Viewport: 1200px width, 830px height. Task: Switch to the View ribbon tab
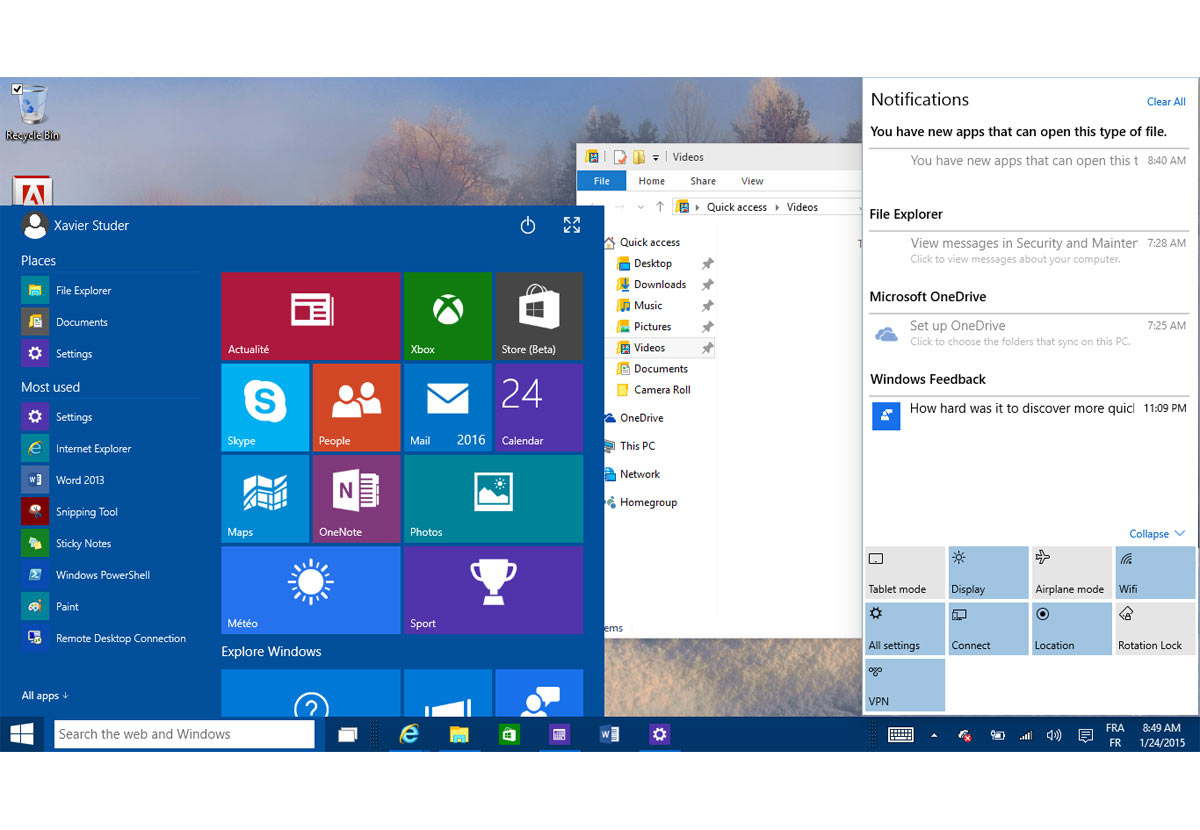(752, 181)
